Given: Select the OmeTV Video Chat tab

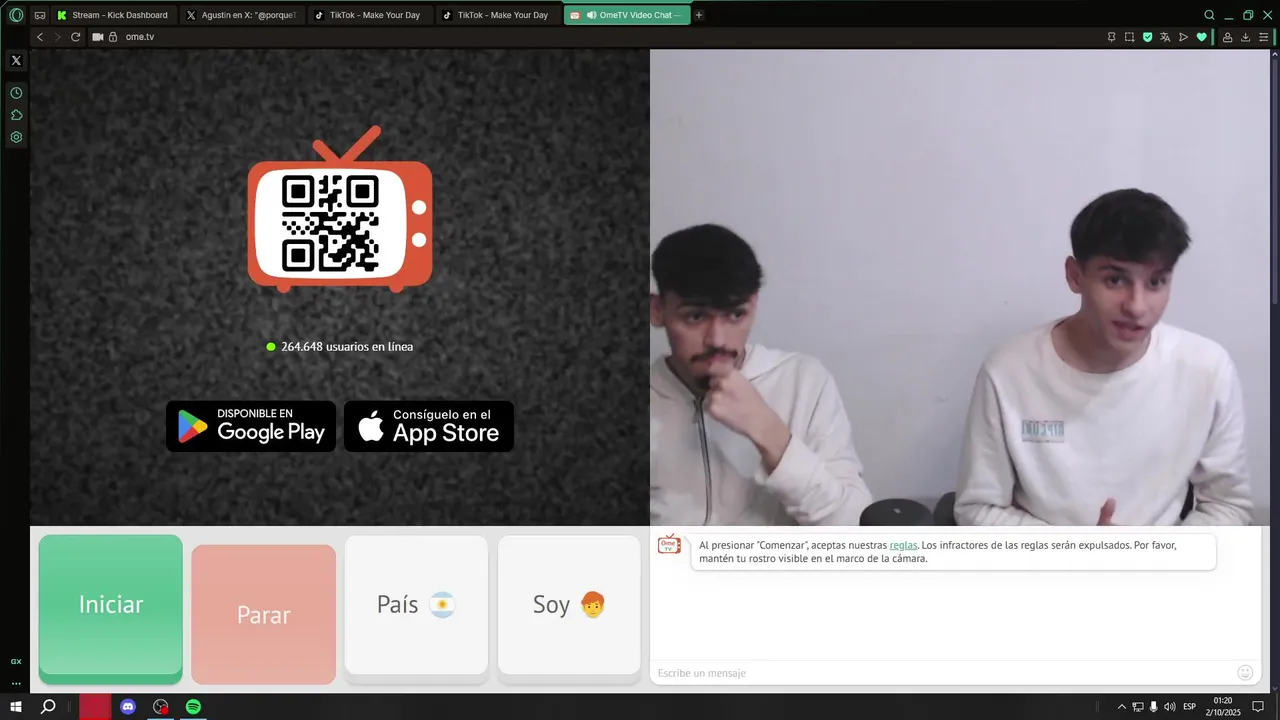Looking at the screenshot, I should point(627,15).
